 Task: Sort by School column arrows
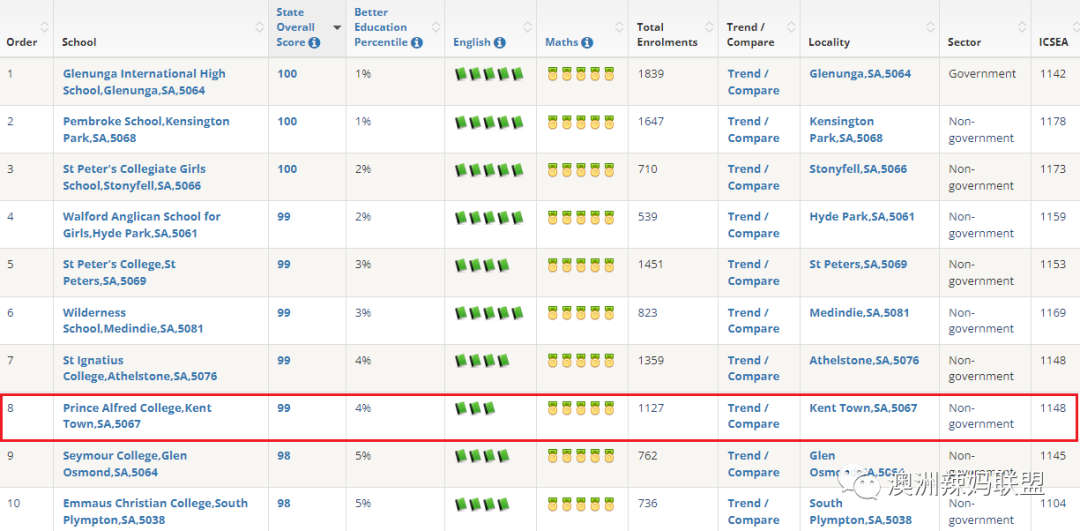260,27
